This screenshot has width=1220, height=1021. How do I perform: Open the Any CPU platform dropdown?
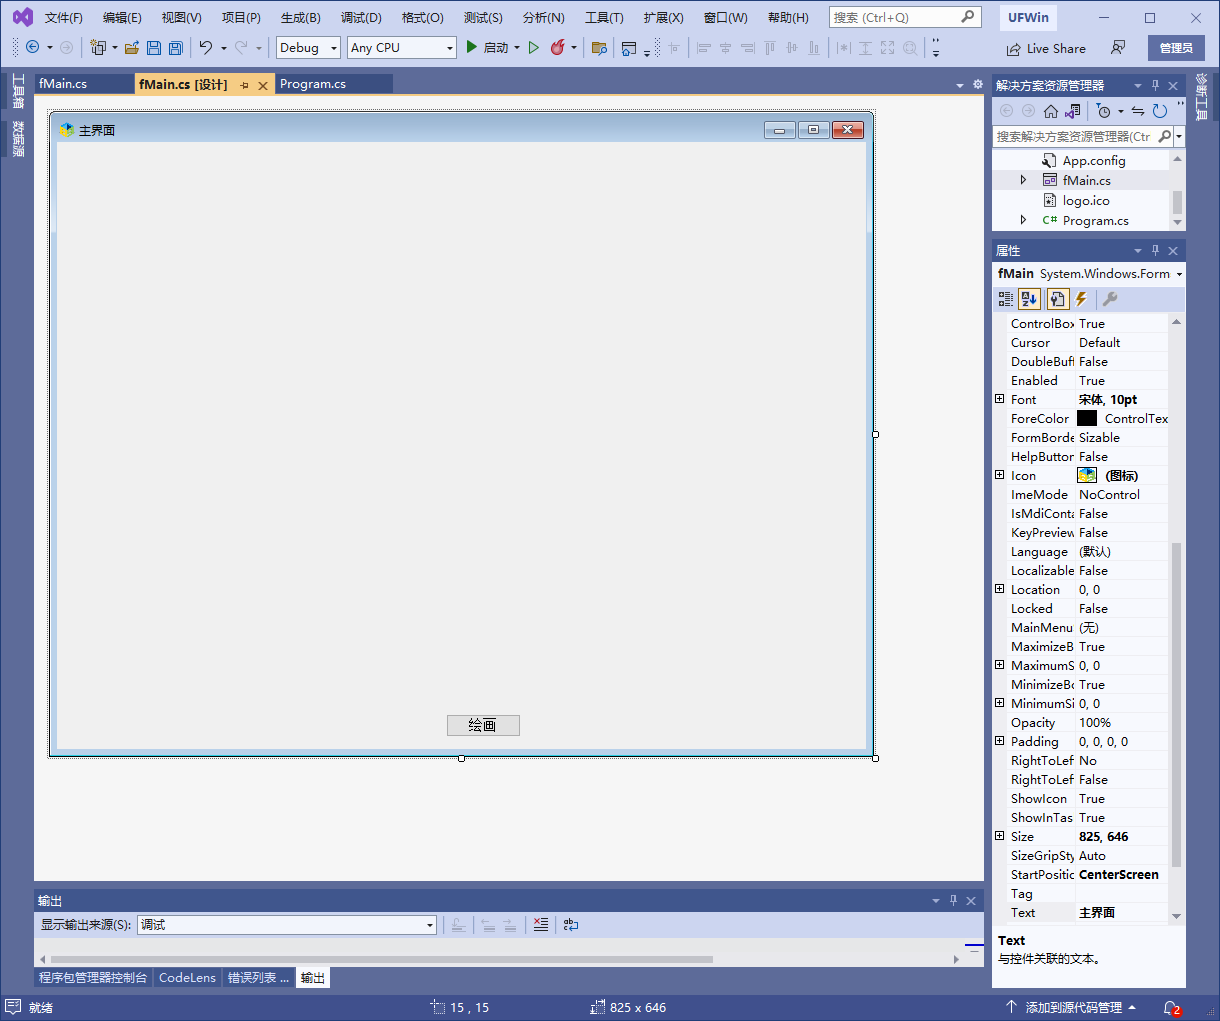click(x=450, y=48)
